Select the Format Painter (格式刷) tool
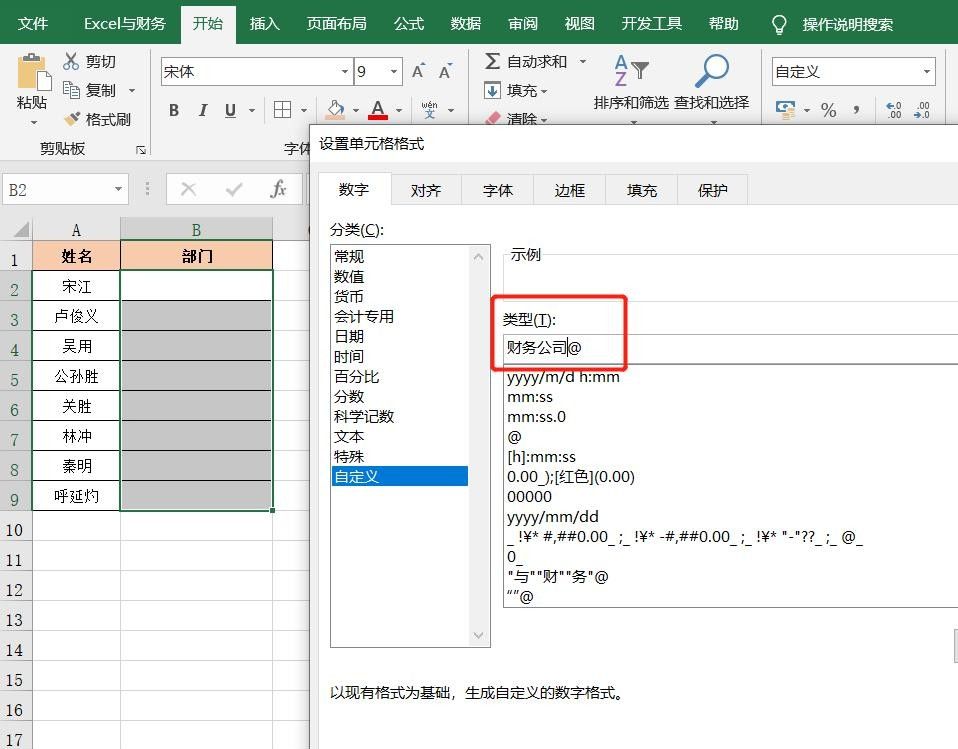This screenshot has width=958, height=749. 72,119
